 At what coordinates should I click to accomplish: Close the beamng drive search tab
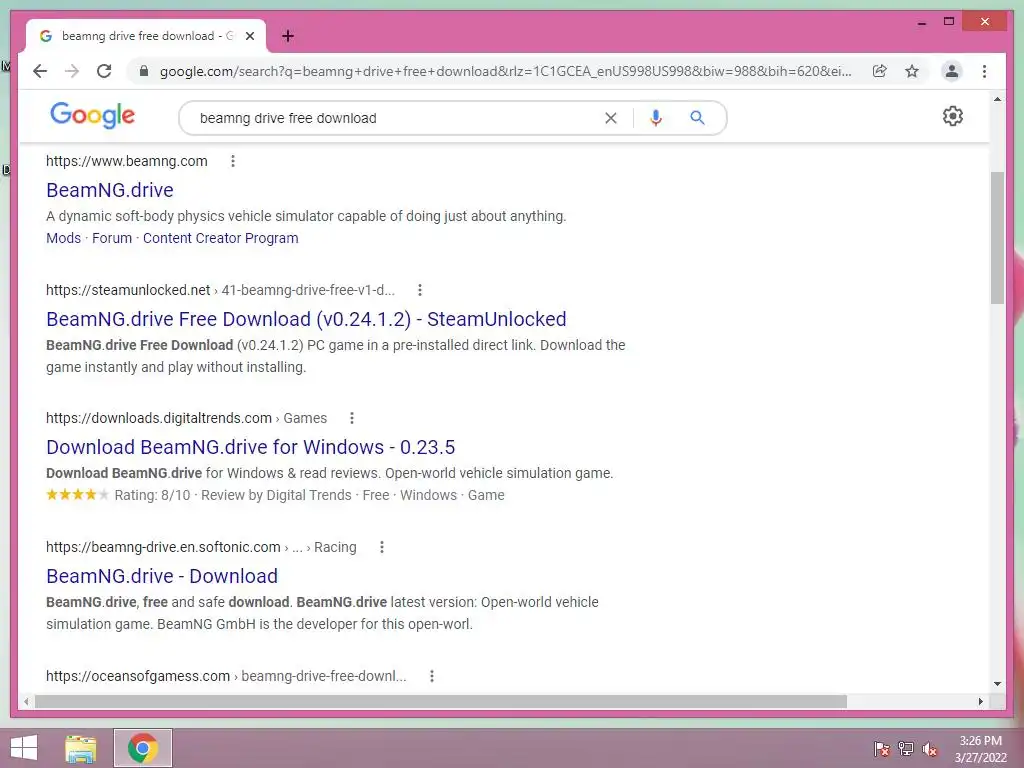(249, 36)
